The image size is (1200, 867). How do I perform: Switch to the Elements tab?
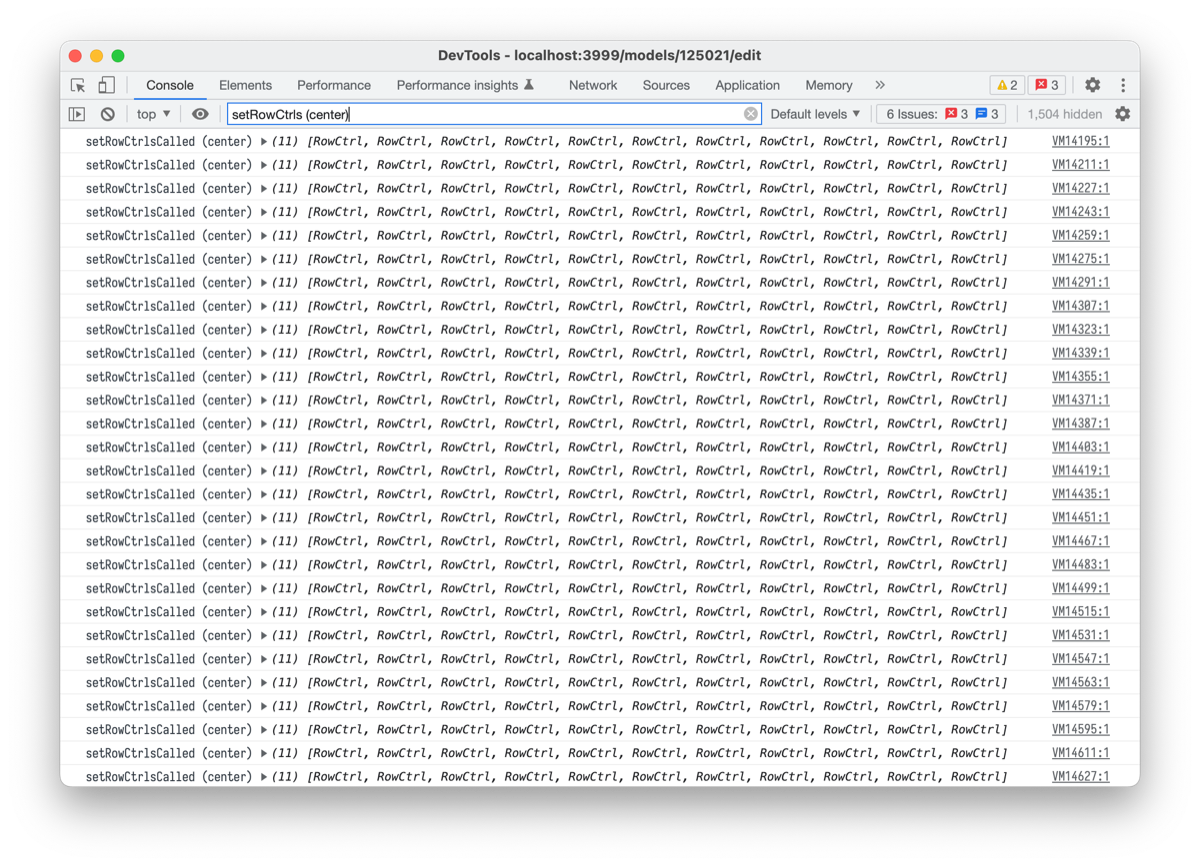tap(245, 85)
